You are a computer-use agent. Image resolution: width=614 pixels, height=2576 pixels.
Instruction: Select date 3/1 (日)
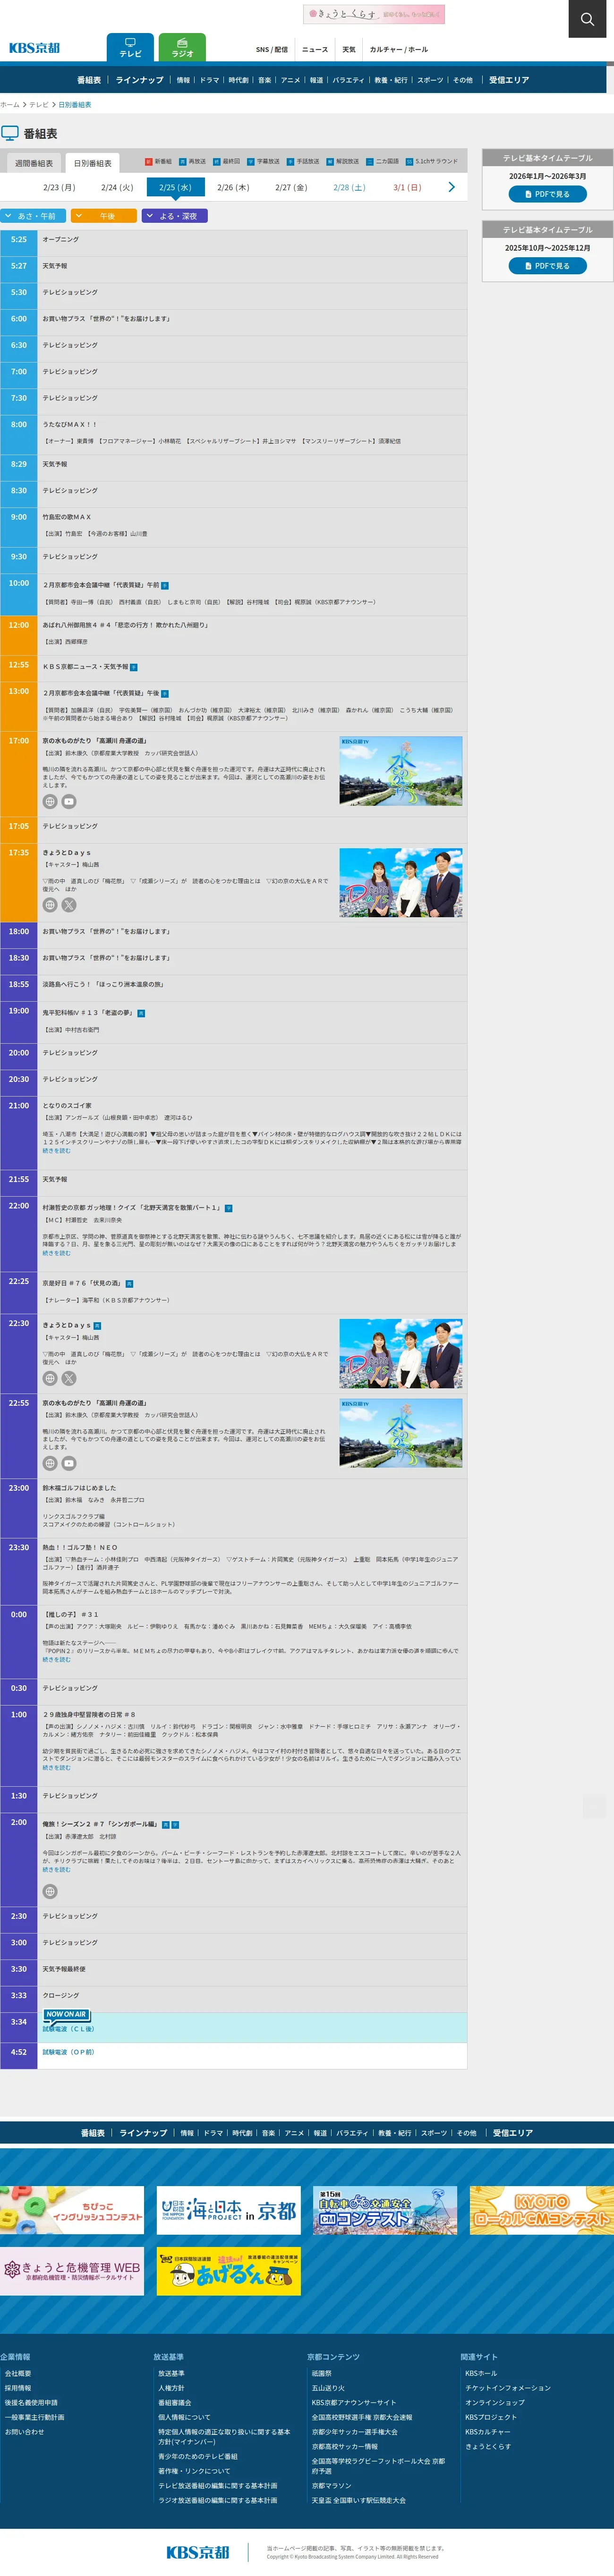(x=407, y=187)
